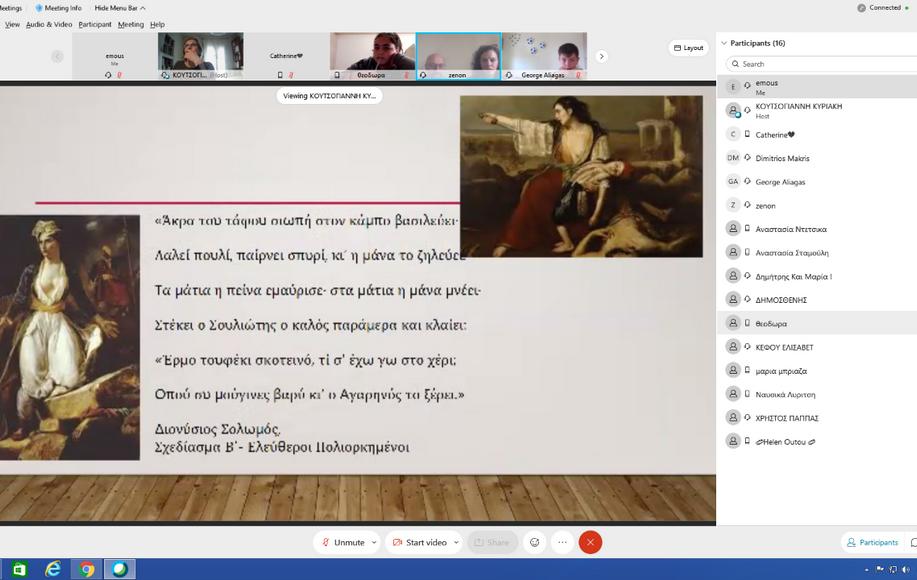Click headset icon next to ΚΕΦΟΥ ΕΛΙΣΑΒΕΤ

point(747,347)
